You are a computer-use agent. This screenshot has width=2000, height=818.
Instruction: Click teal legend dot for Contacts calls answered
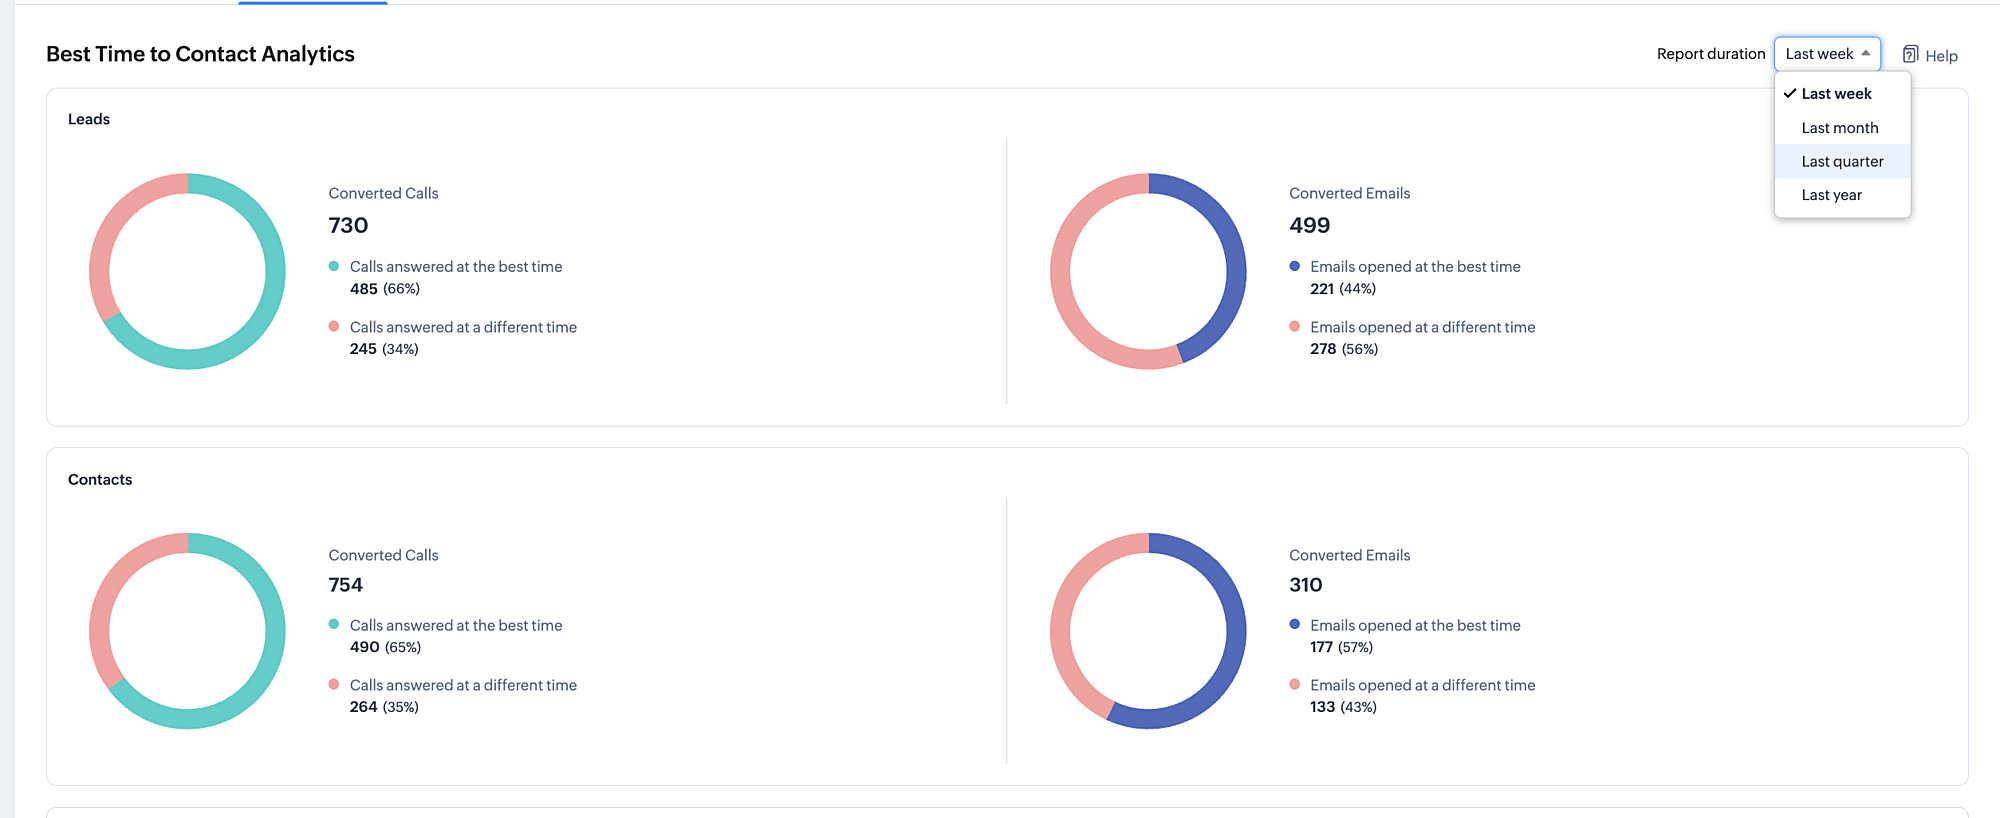pos(334,624)
